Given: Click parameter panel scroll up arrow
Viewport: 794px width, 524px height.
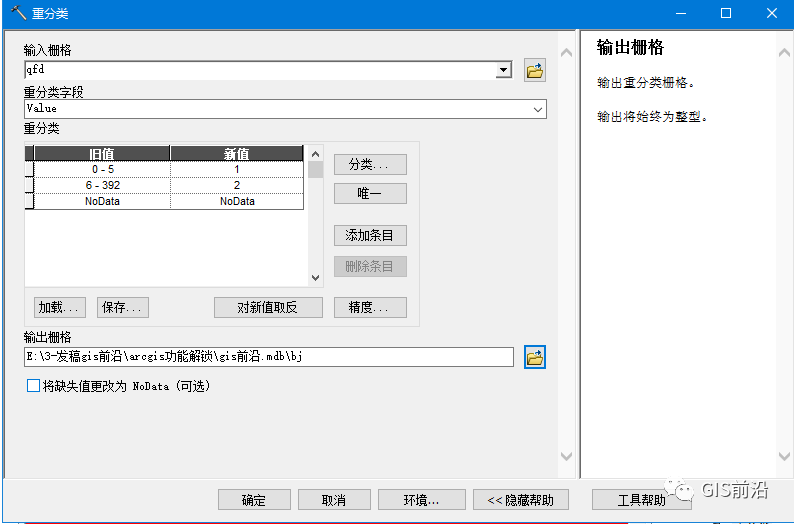Looking at the screenshot, I should [566, 52].
